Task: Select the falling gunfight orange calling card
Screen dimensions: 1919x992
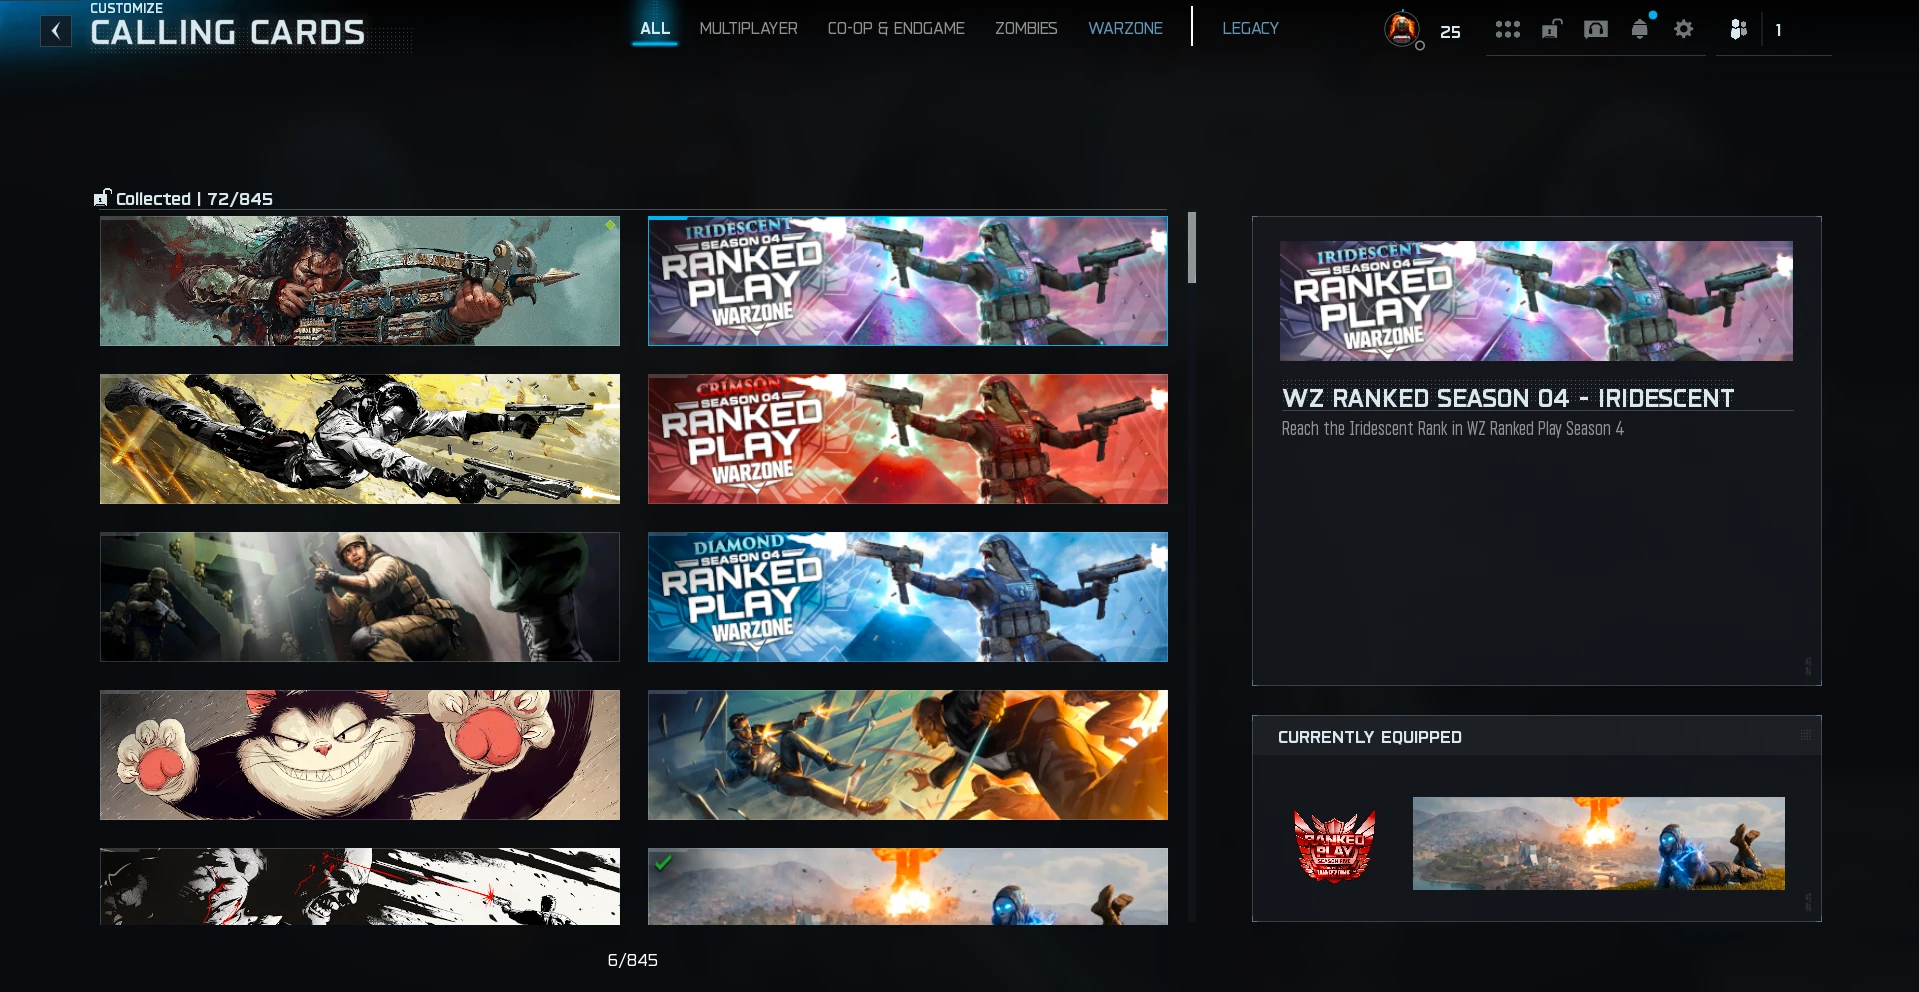Action: pos(908,755)
